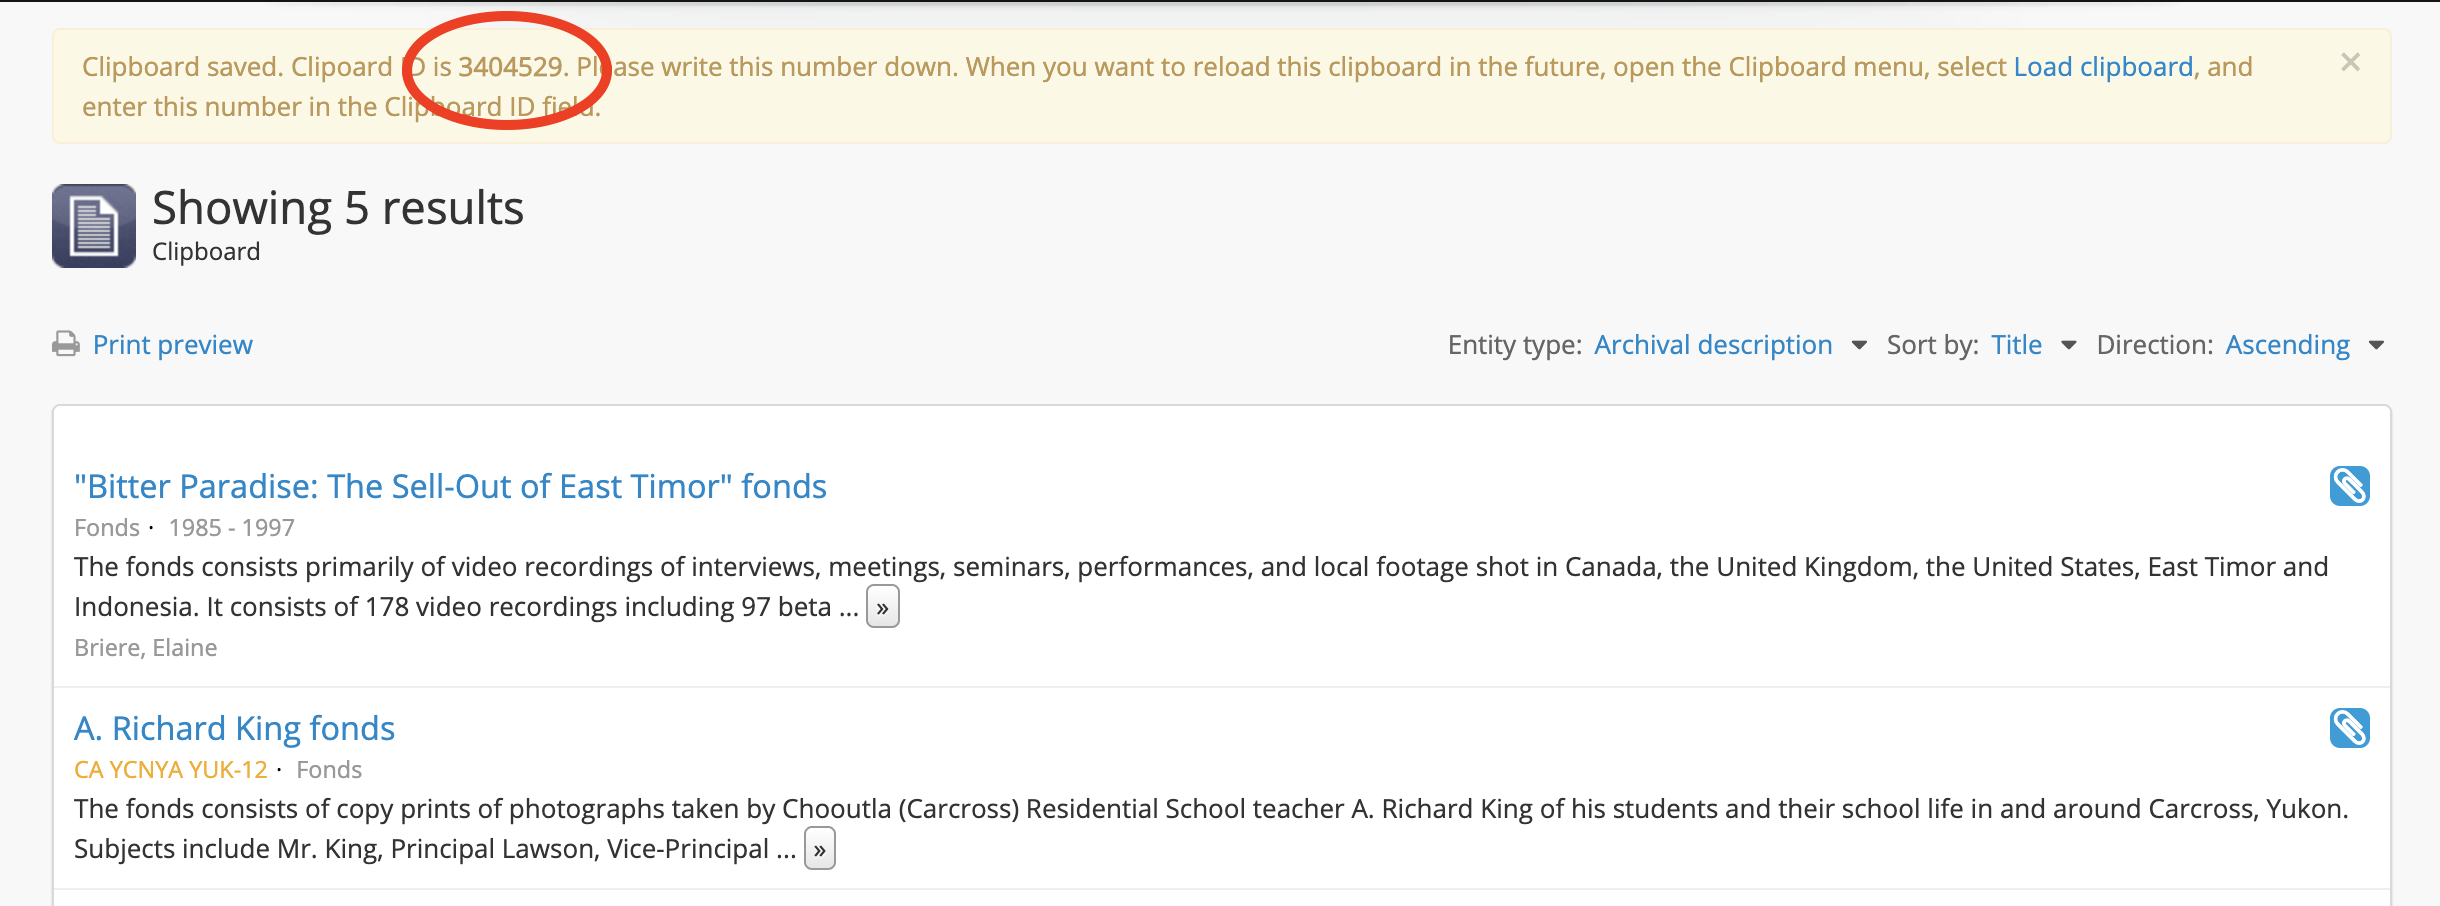
Task: Open the Archival description entity type dropdown
Action: click(x=1712, y=345)
